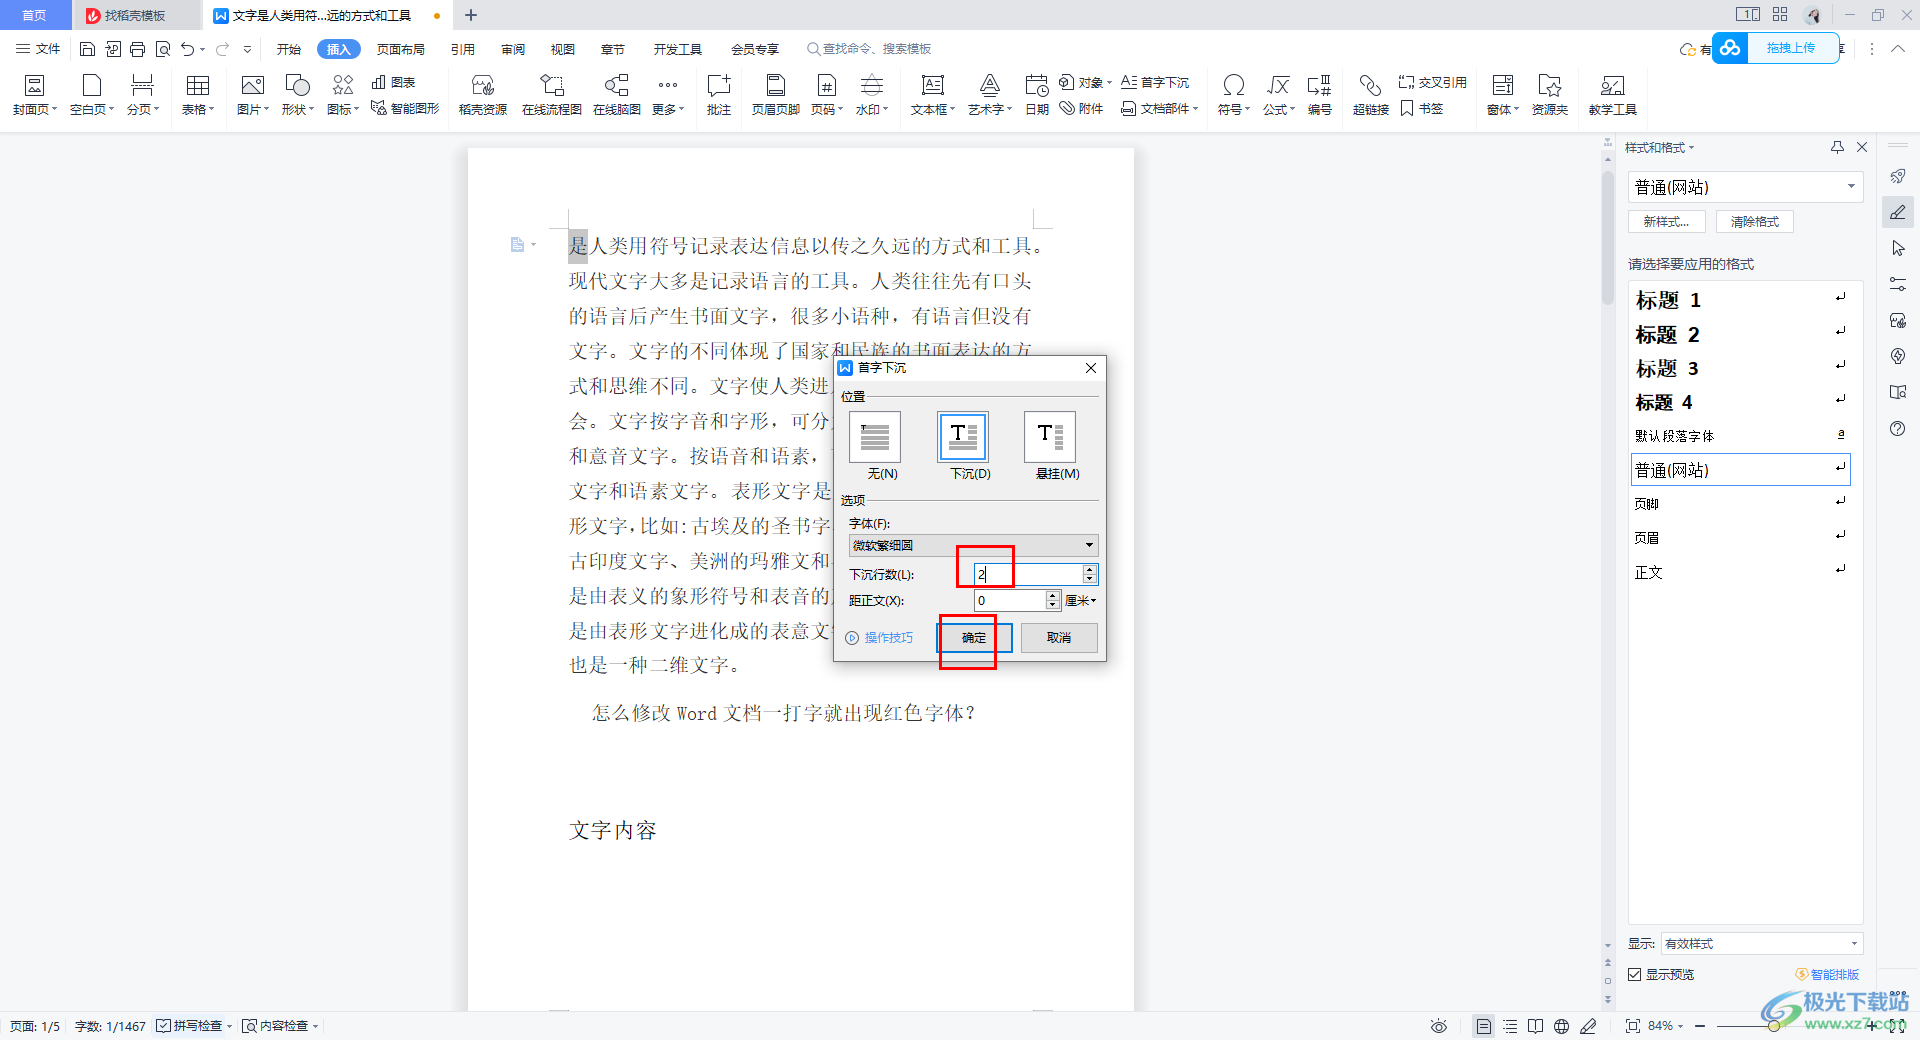This screenshot has height=1040, width=1920.
Task: Open the font (字体) dropdown in the dialog
Action: coord(973,545)
